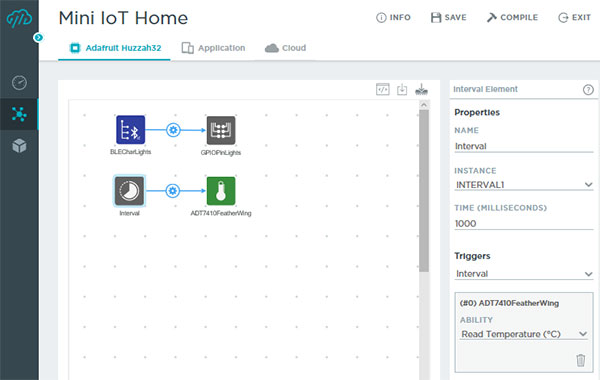Click the EXIT button
This screenshot has width=600, height=380.
coord(574,18)
